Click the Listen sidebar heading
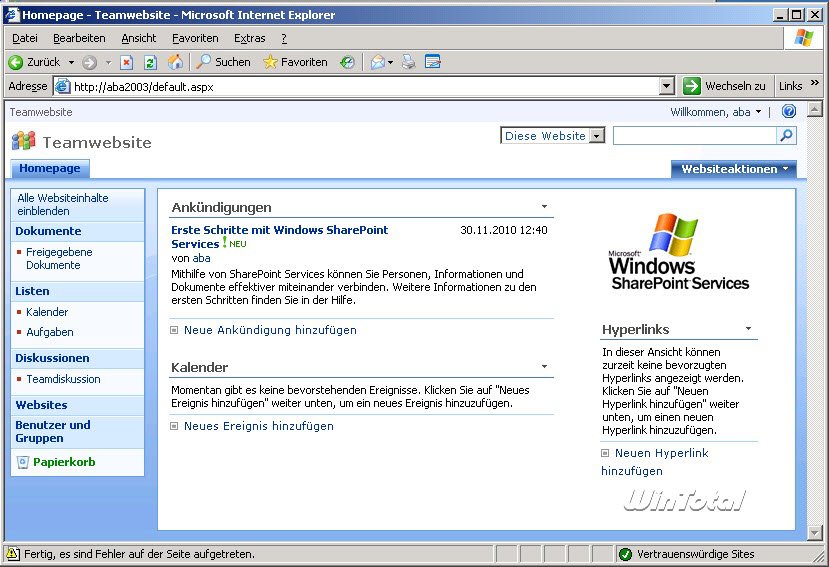Image resolution: width=829 pixels, height=567 pixels. 32,291
